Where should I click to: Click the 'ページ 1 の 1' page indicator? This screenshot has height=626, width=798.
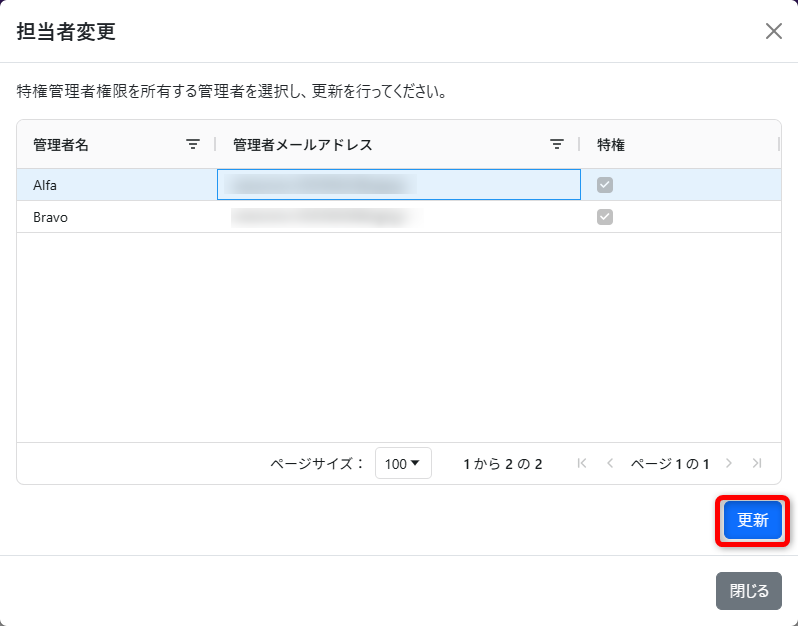point(670,464)
